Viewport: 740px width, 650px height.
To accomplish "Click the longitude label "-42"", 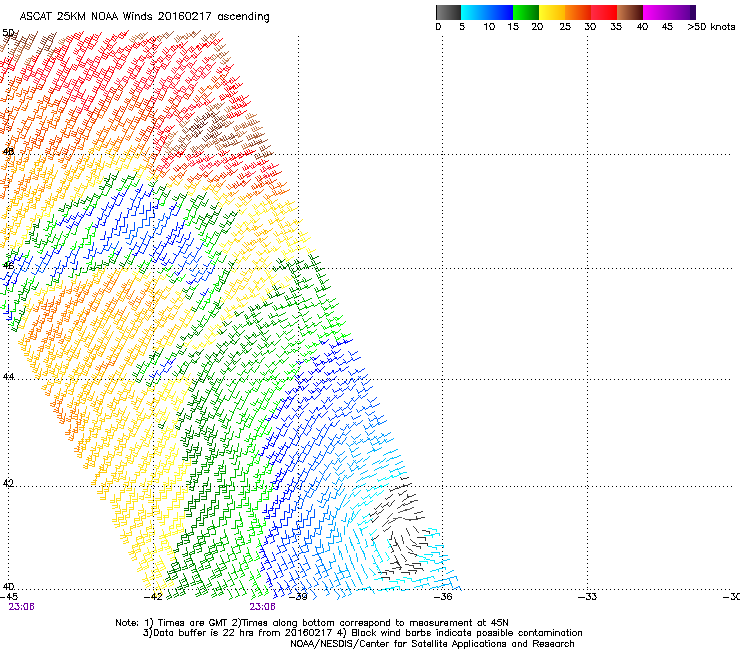I will (153, 597).
